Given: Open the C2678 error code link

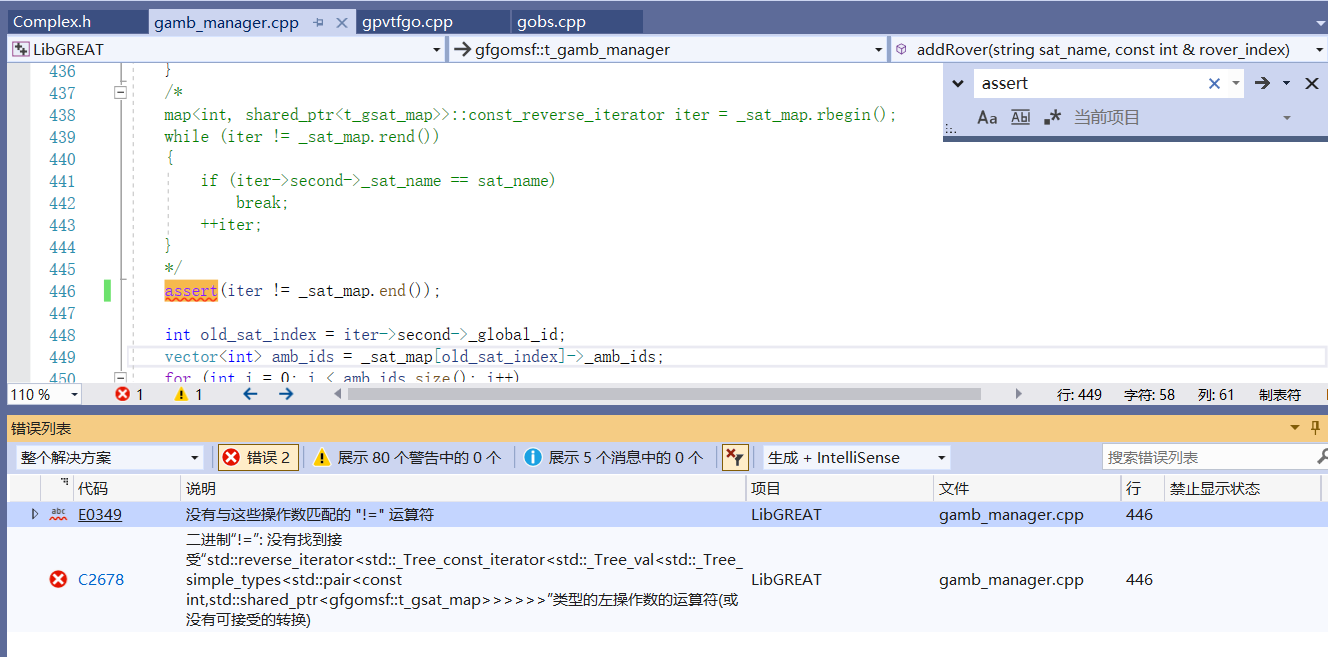Looking at the screenshot, I should (x=101, y=579).
